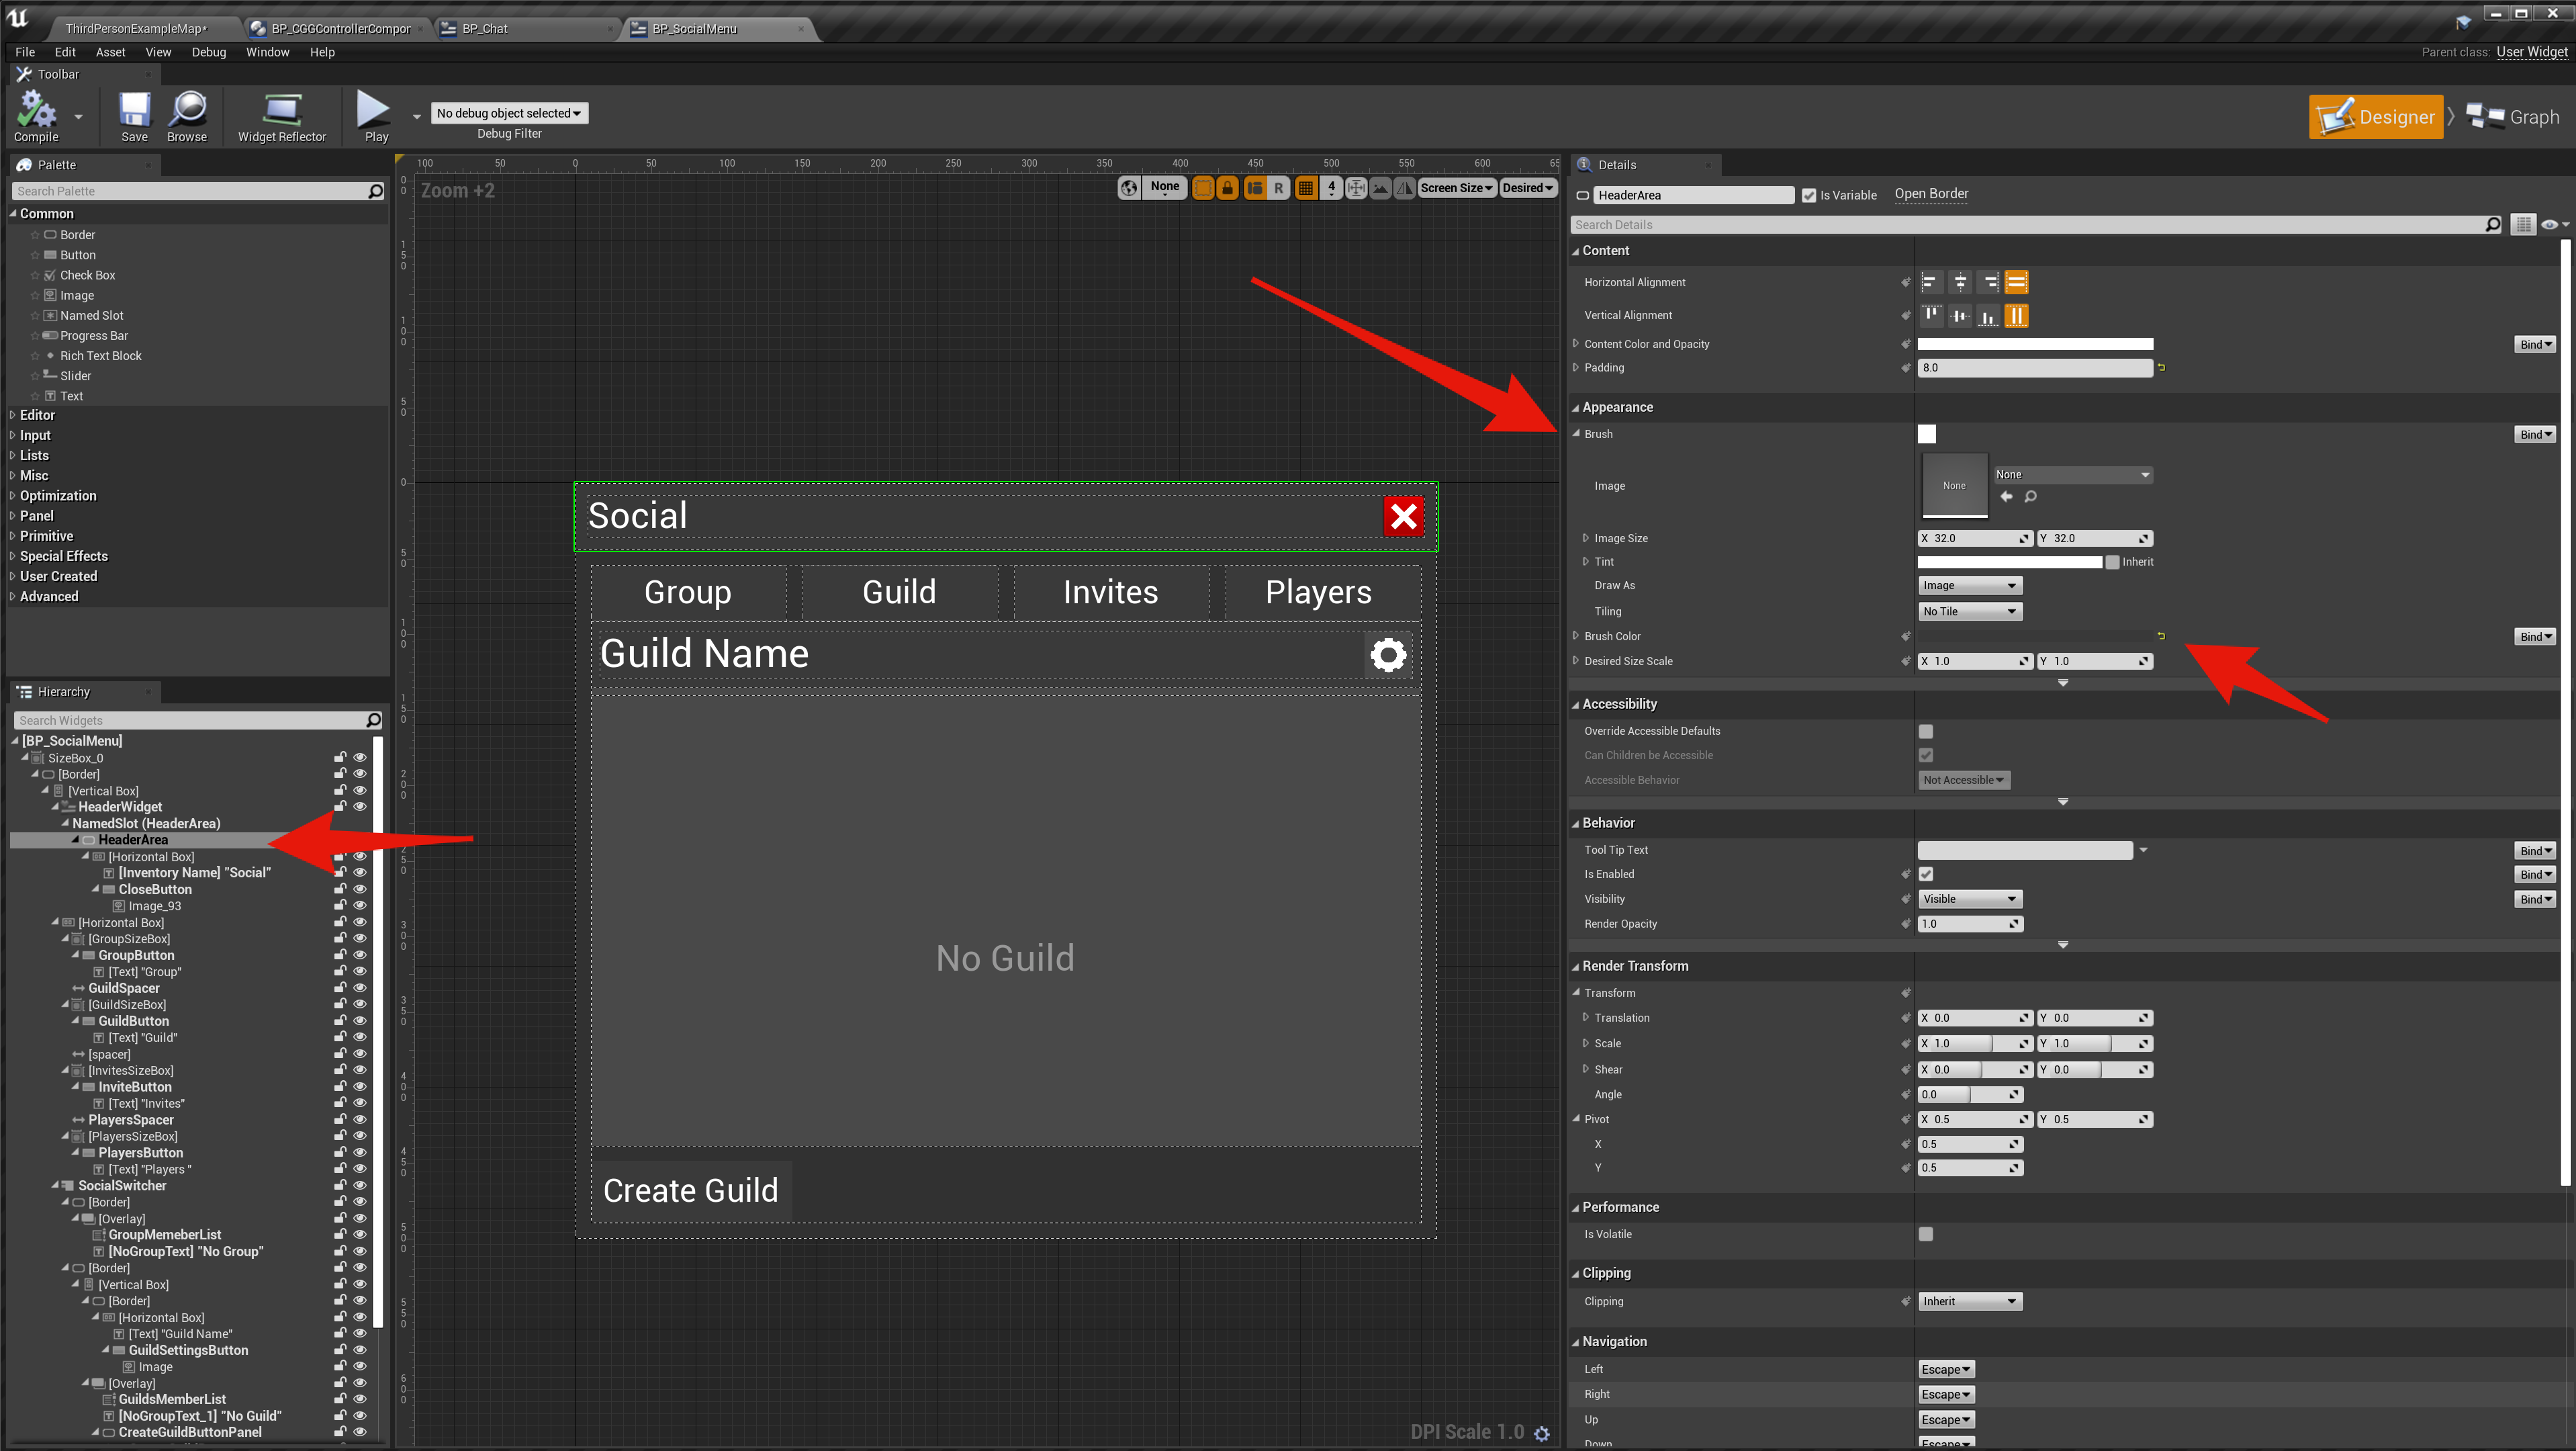Open the Asset menu
Viewport: 2576px width, 1451px height.
tap(110, 52)
